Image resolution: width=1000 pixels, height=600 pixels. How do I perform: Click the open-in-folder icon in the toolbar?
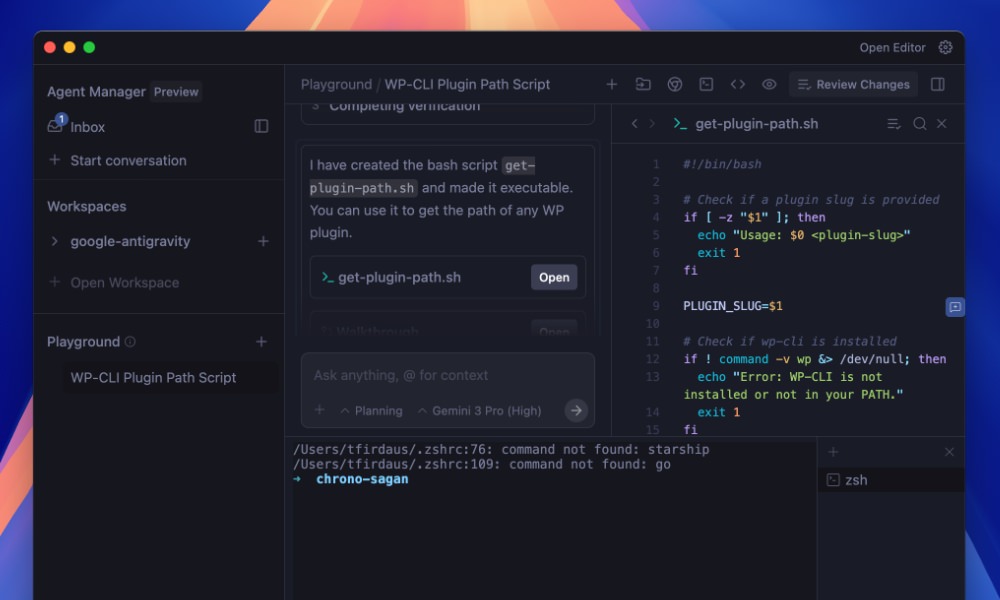click(x=641, y=84)
